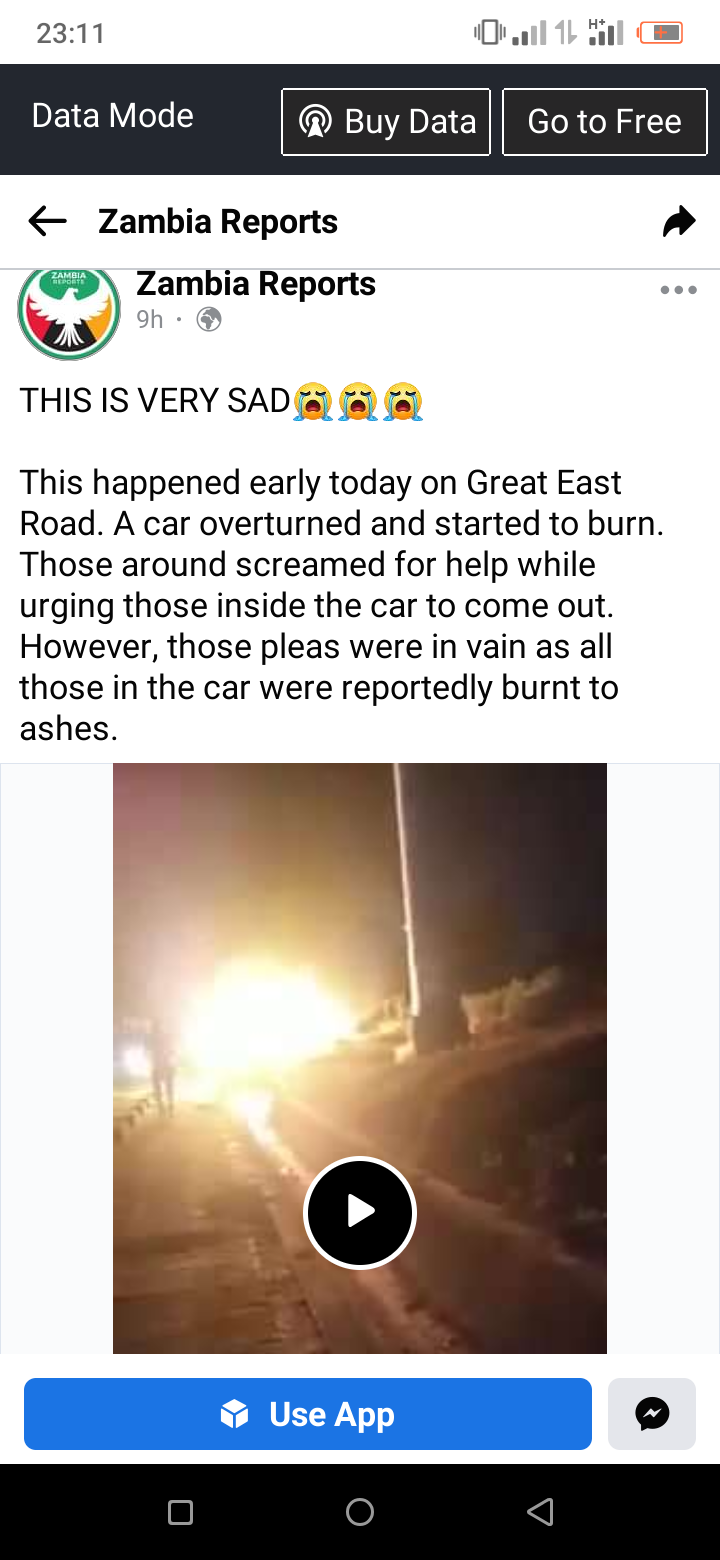Tap Android recent apps square button
The image size is (720, 1560).
coord(180,1512)
